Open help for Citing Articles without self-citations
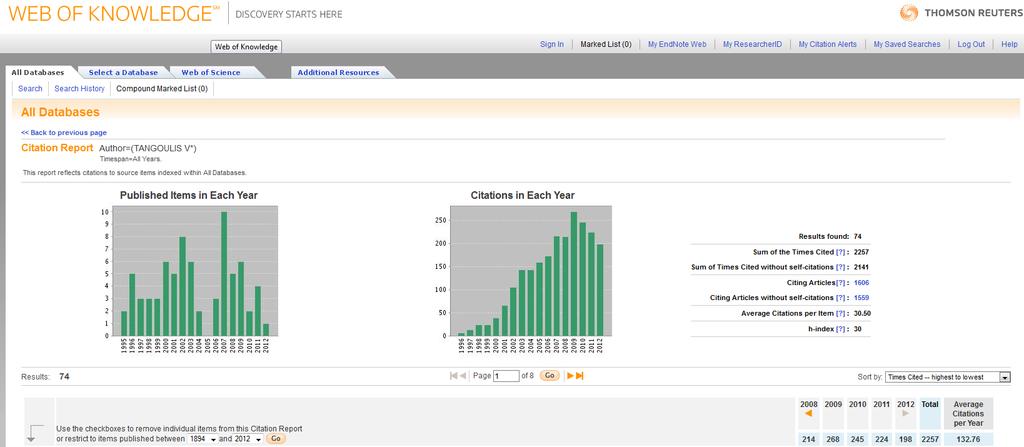 click(x=840, y=297)
